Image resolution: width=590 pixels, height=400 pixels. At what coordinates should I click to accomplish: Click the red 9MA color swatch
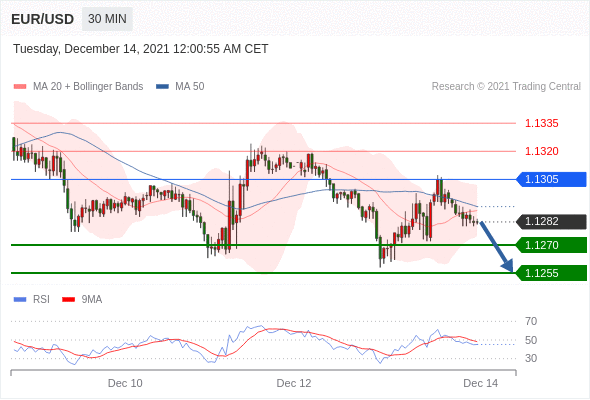click(68, 300)
